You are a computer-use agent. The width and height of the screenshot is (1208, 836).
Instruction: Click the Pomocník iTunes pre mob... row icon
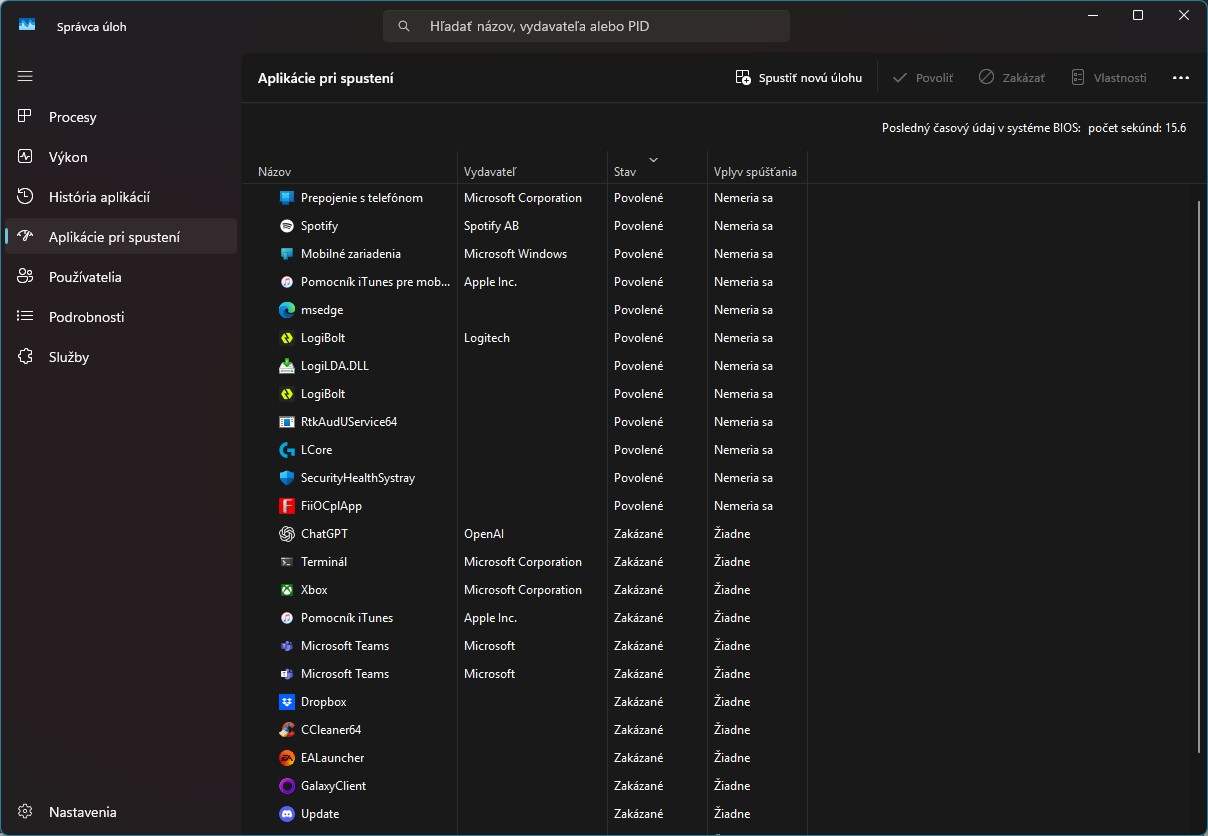287,282
